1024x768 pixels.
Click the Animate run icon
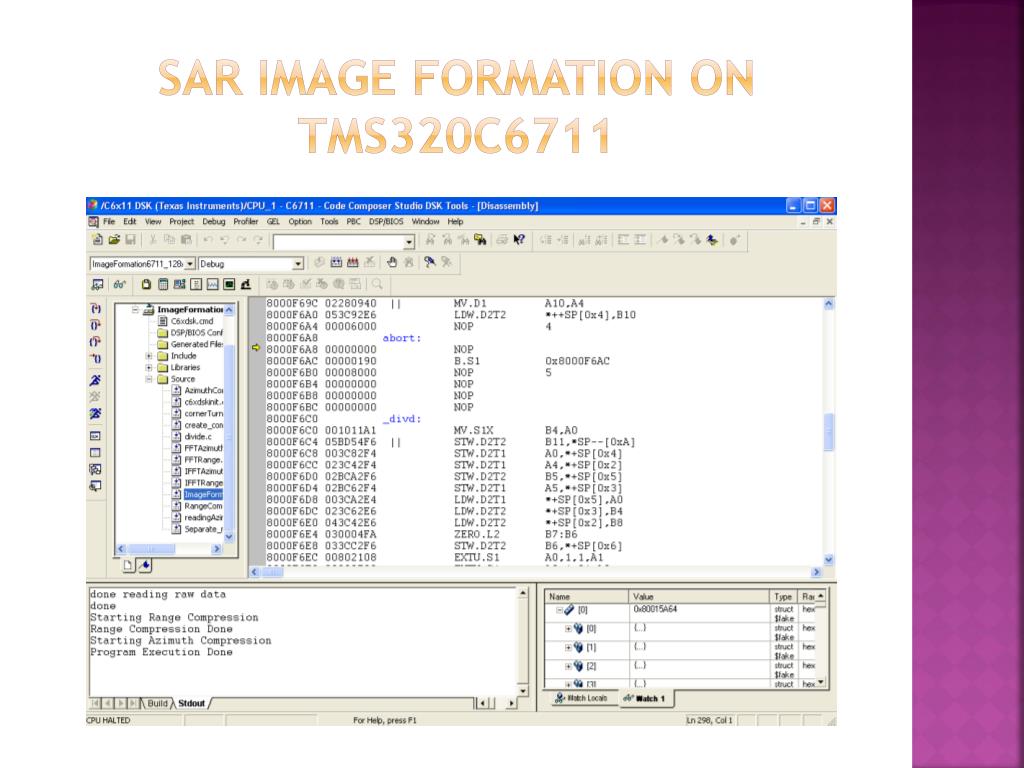[x=95, y=413]
